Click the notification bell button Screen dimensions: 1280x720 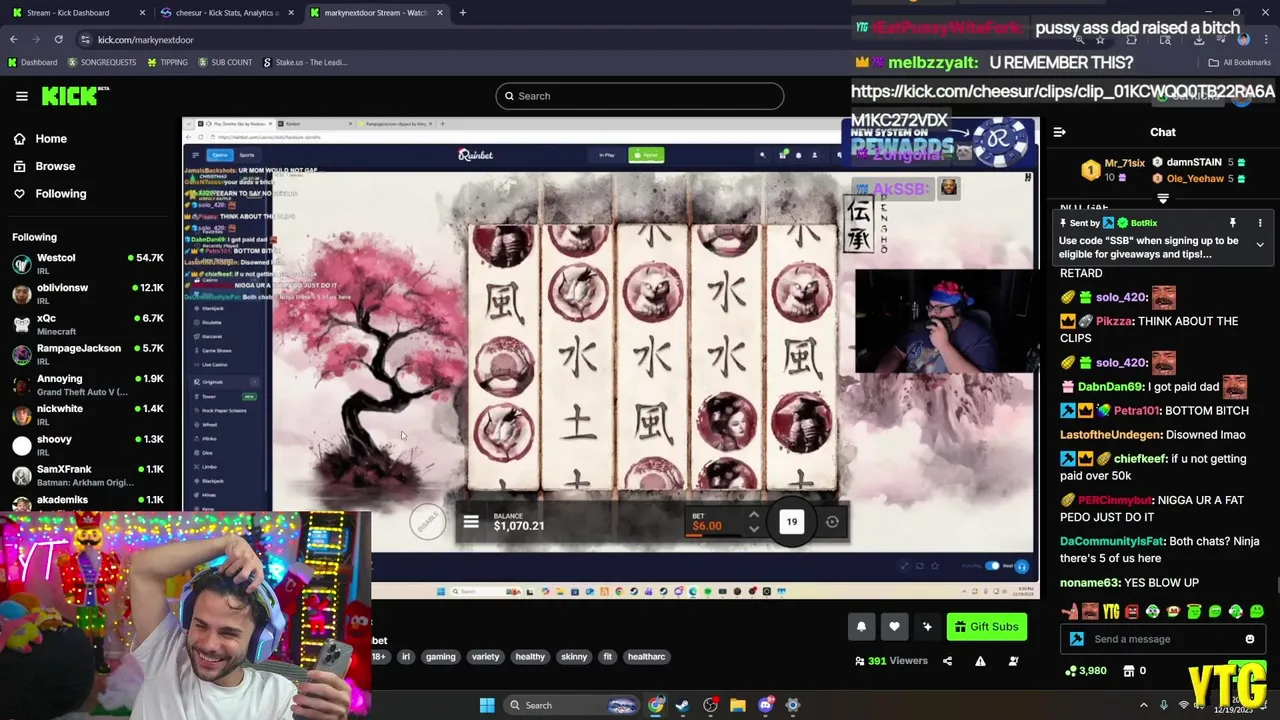(x=861, y=627)
